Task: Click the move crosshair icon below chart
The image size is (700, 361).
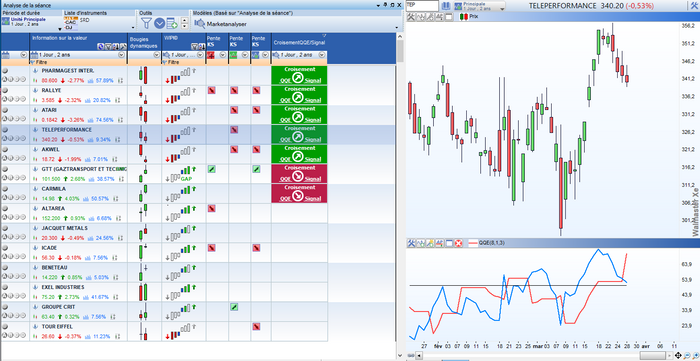Action: click(x=679, y=355)
